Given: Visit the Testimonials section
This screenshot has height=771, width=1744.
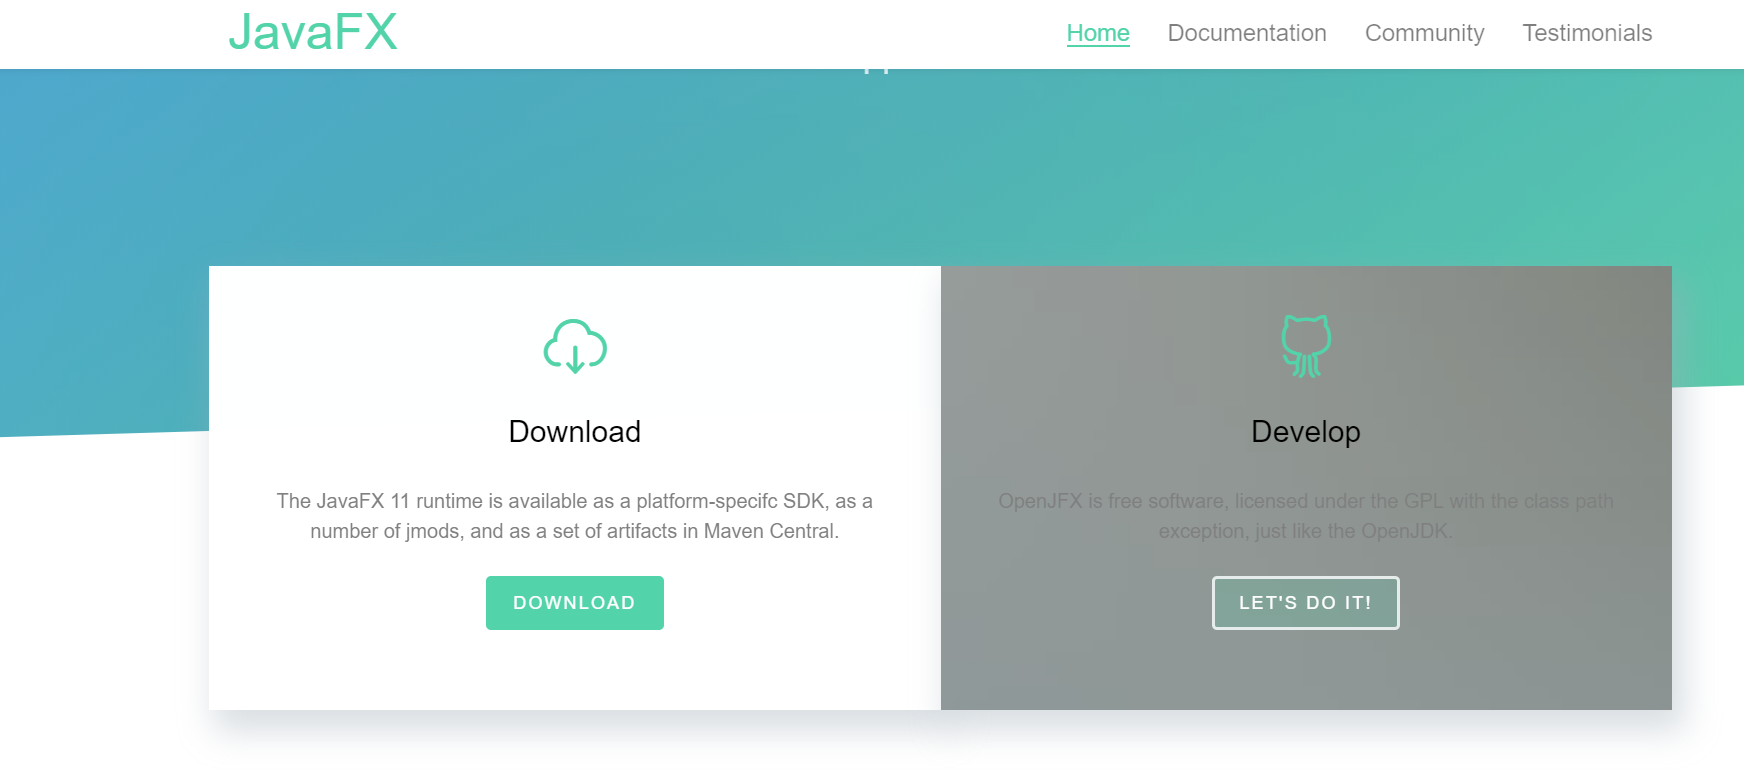Looking at the screenshot, I should click(x=1587, y=33).
